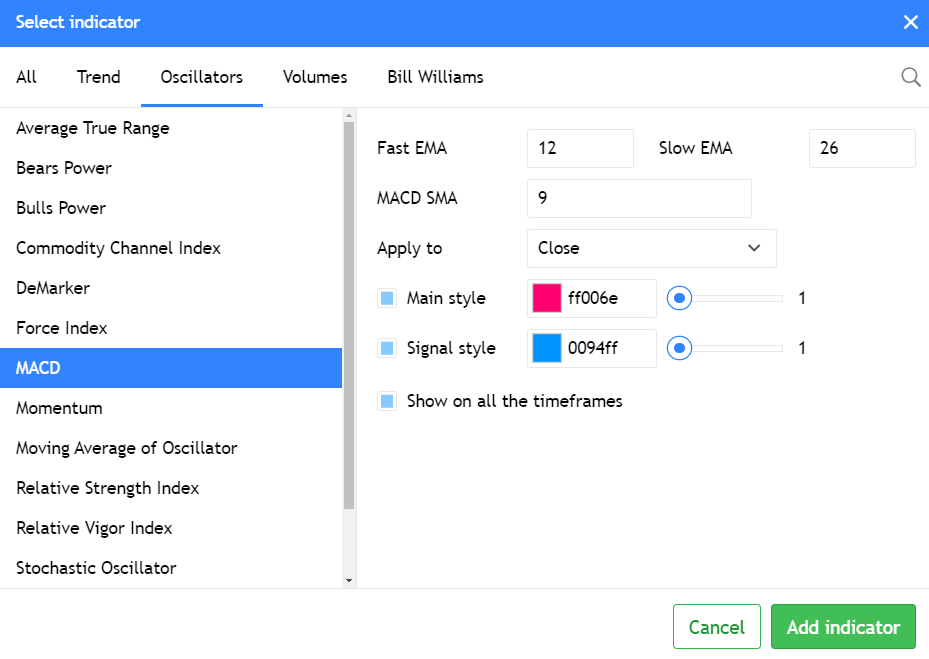Click the search magnifier icon
This screenshot has width=929, height=659.
click(910, 77)
